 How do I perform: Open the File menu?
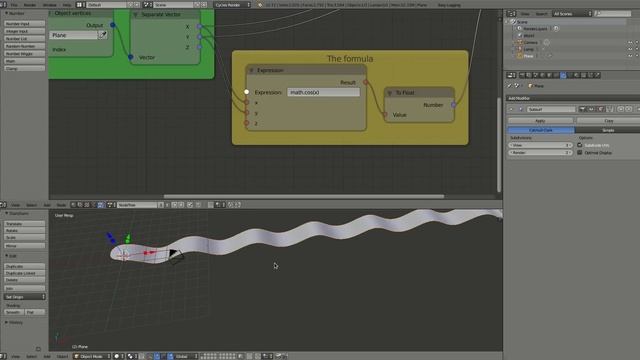[x=14, y=5]
